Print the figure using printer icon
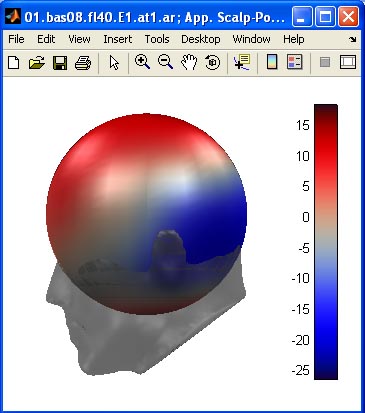365x413 pixels. coord(83,62)
